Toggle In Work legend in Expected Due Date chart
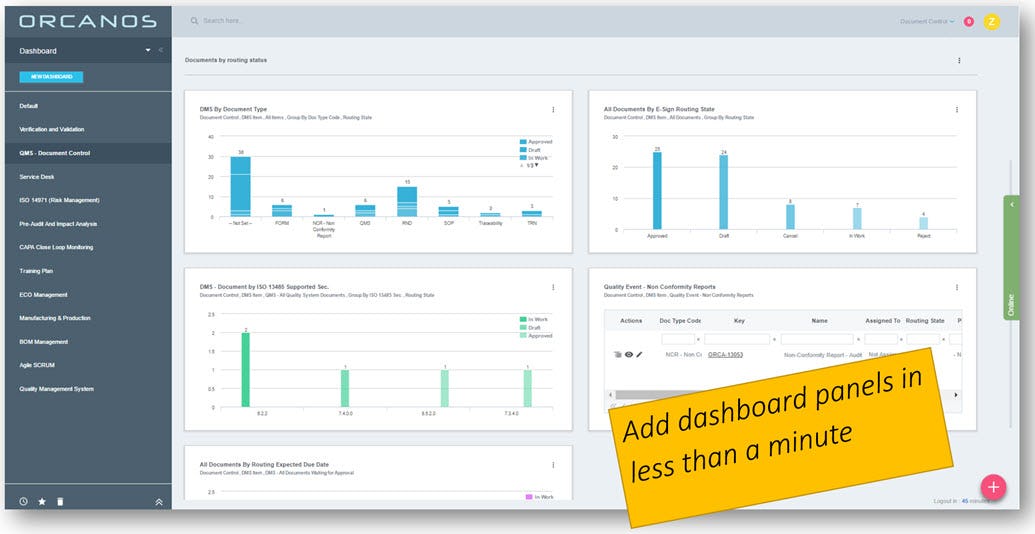 click(539, 496)
